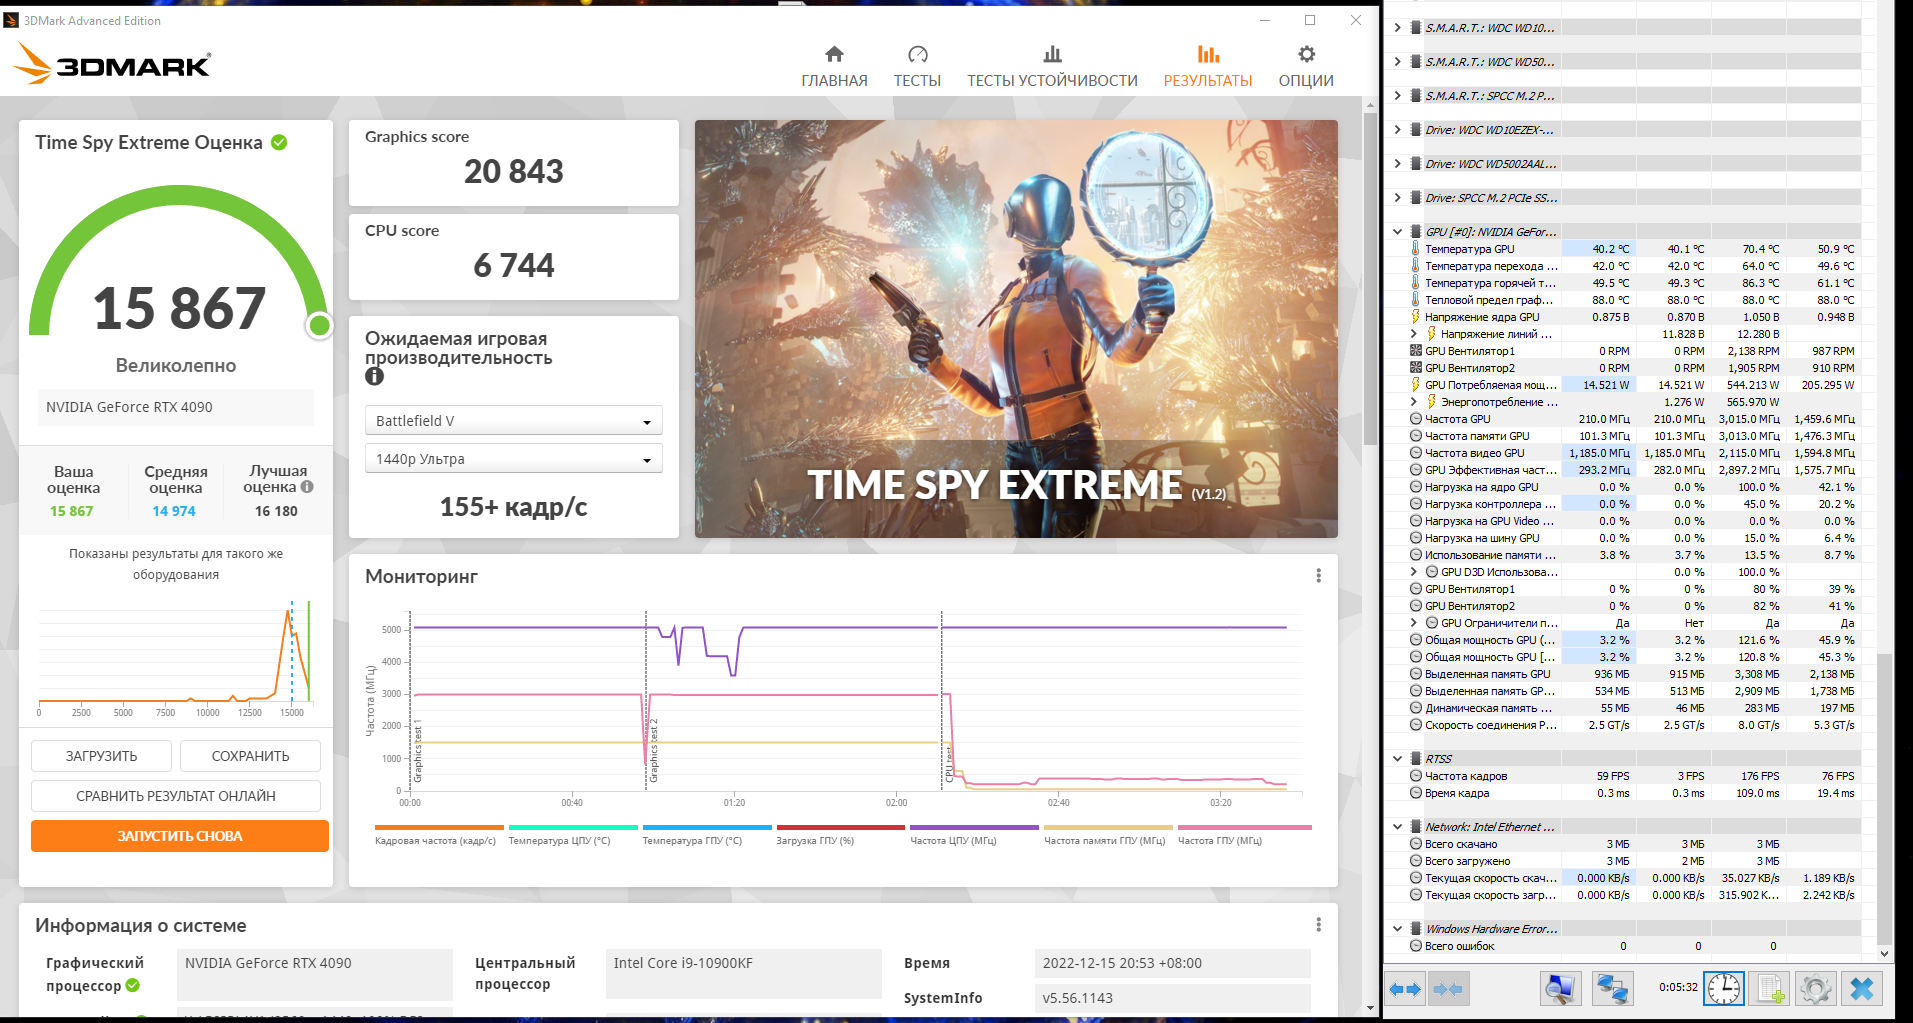The height and width of the screenshot is (1023, 1913).
Task: Click thermometer icon of Температура GPU row
Action: 1415,249
